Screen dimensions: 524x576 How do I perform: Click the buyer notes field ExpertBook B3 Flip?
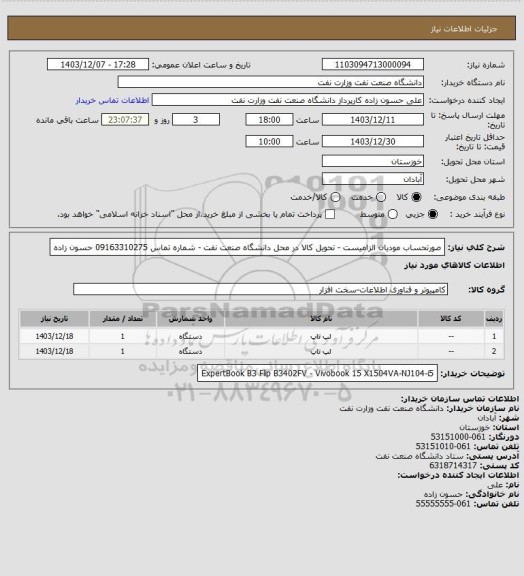pos(317,373)
